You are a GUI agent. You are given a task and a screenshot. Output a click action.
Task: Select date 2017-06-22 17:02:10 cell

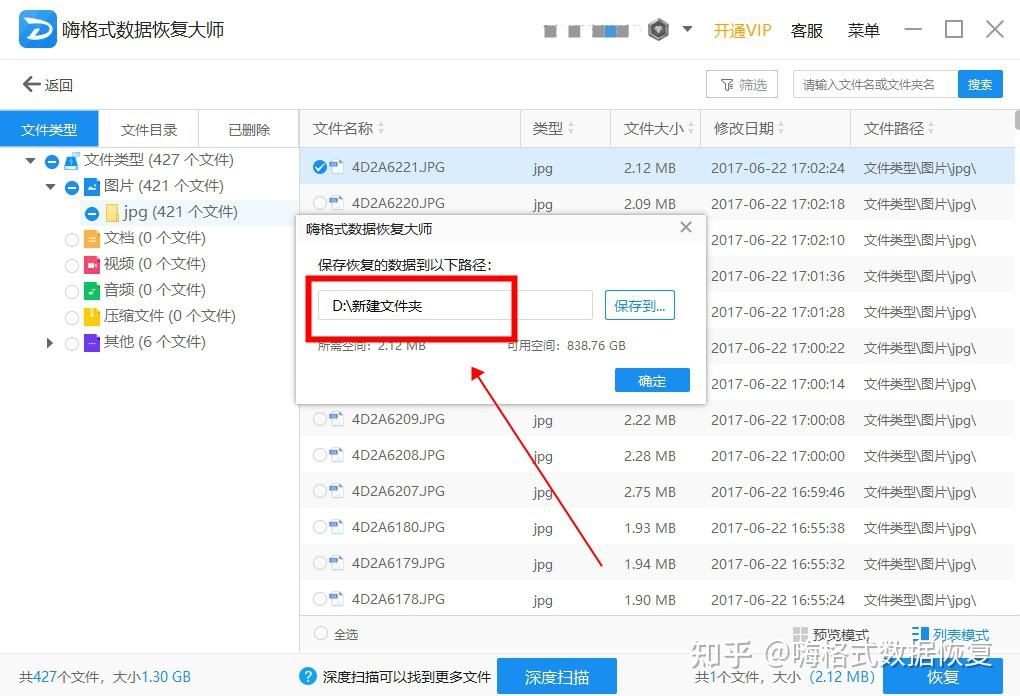pyautogui.click(x=778, y=240)
